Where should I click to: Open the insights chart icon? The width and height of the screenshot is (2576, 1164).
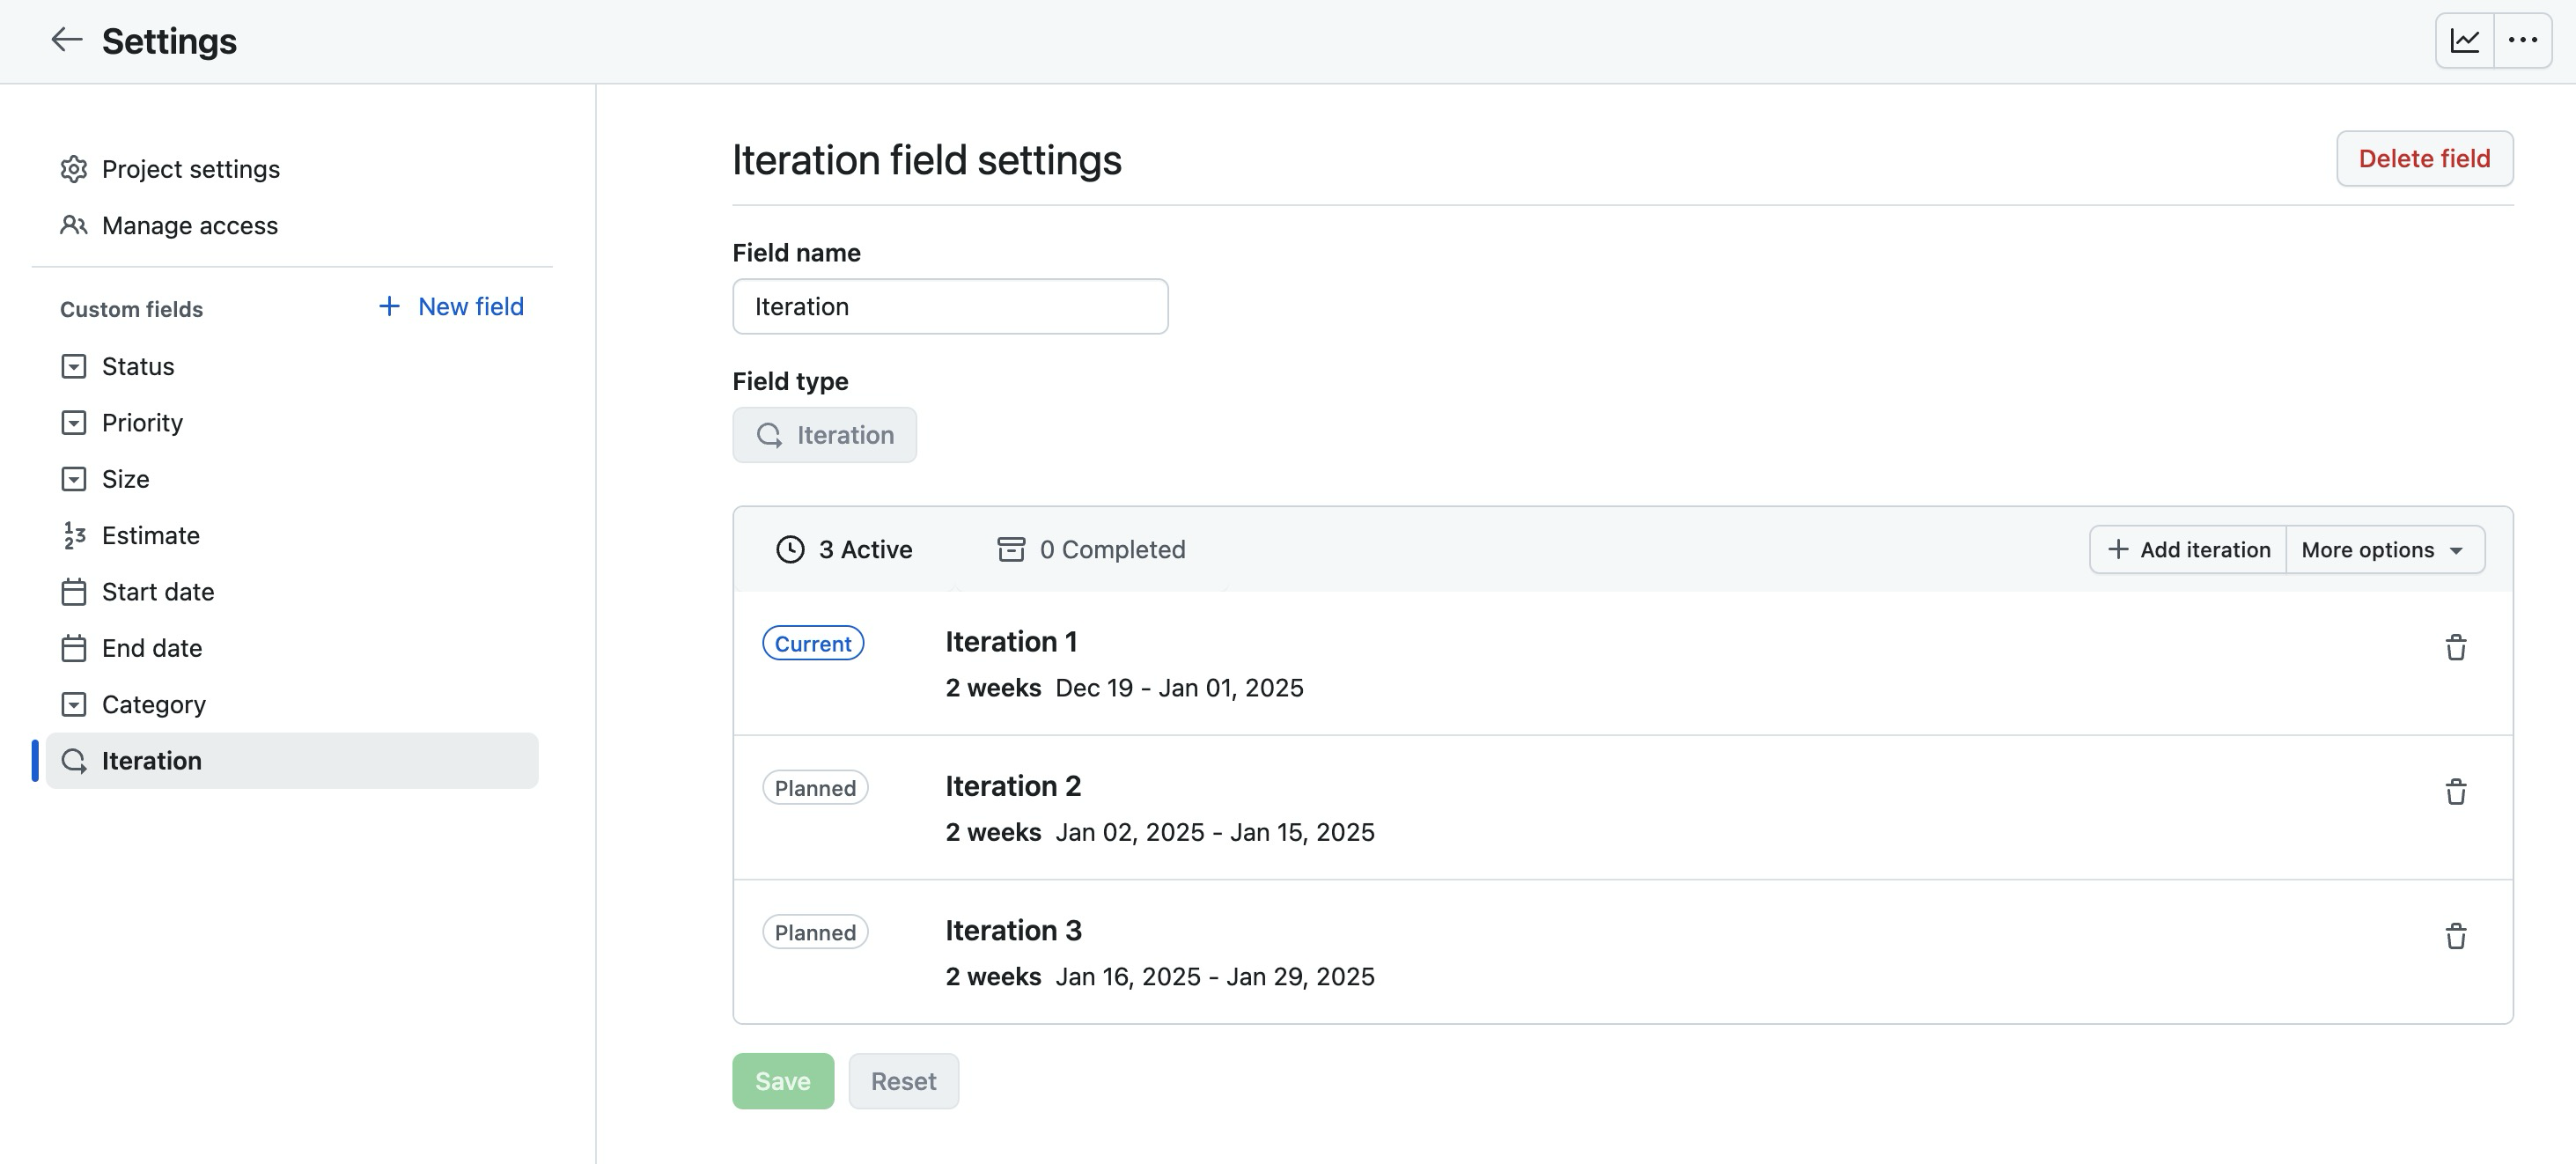click(x=2464, y=40)
